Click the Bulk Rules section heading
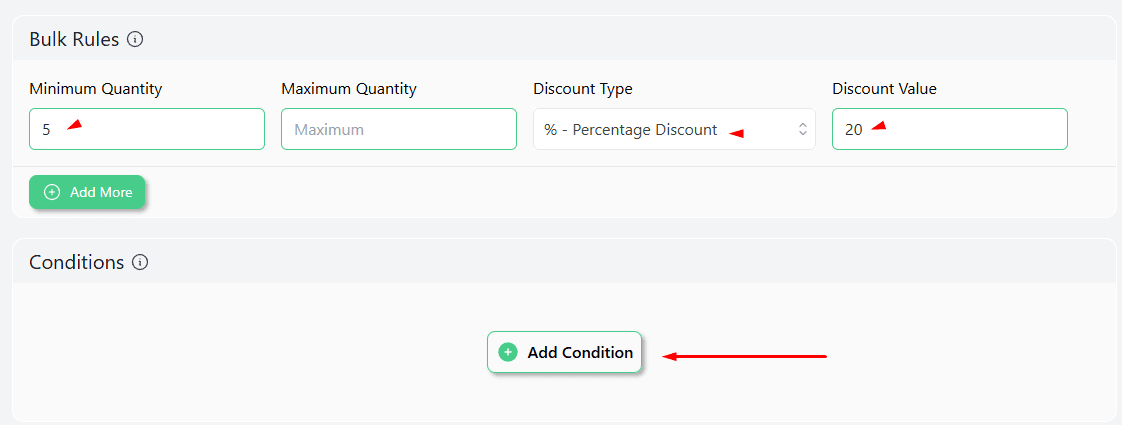This screenshot has height=425, width=1122. click(x=74, y=40)
